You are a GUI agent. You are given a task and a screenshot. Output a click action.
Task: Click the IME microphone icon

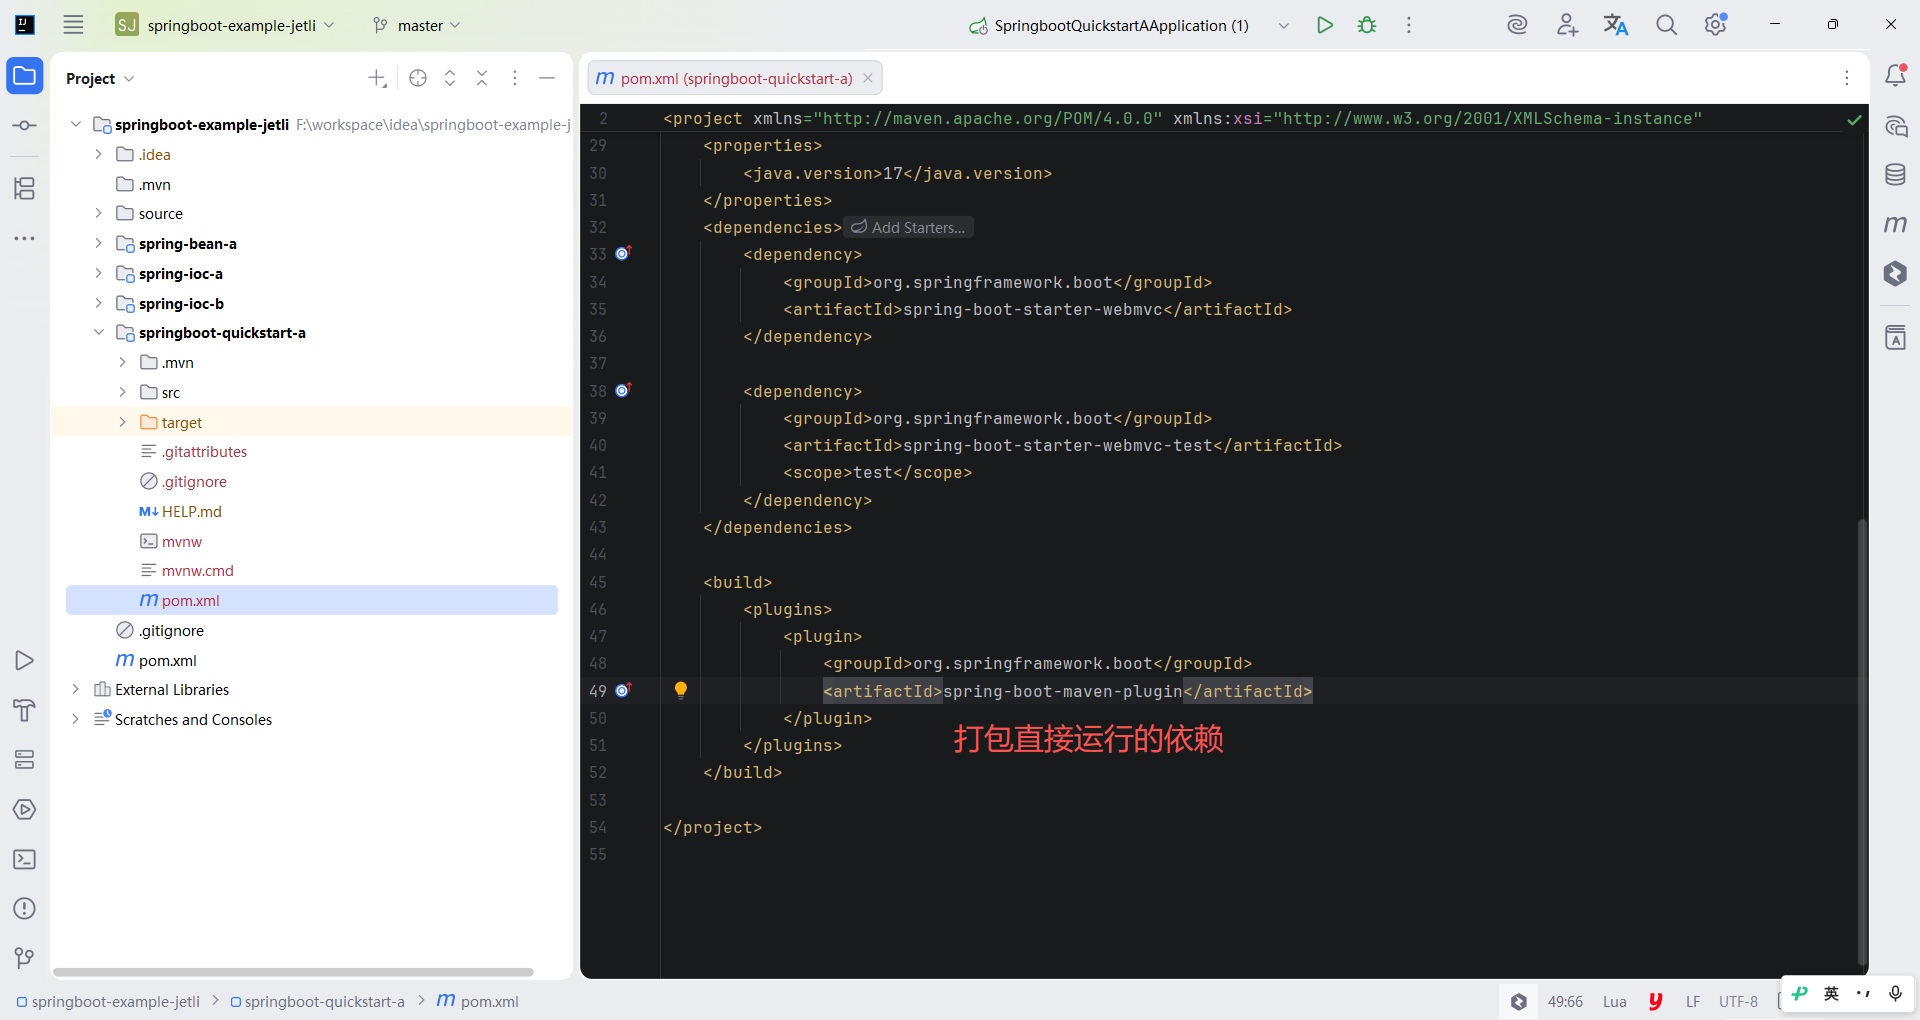(x=1895, y=993)
